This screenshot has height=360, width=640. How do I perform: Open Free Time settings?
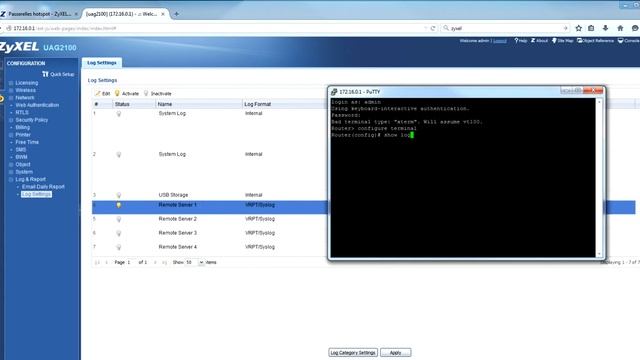click(x=27, y=142)
